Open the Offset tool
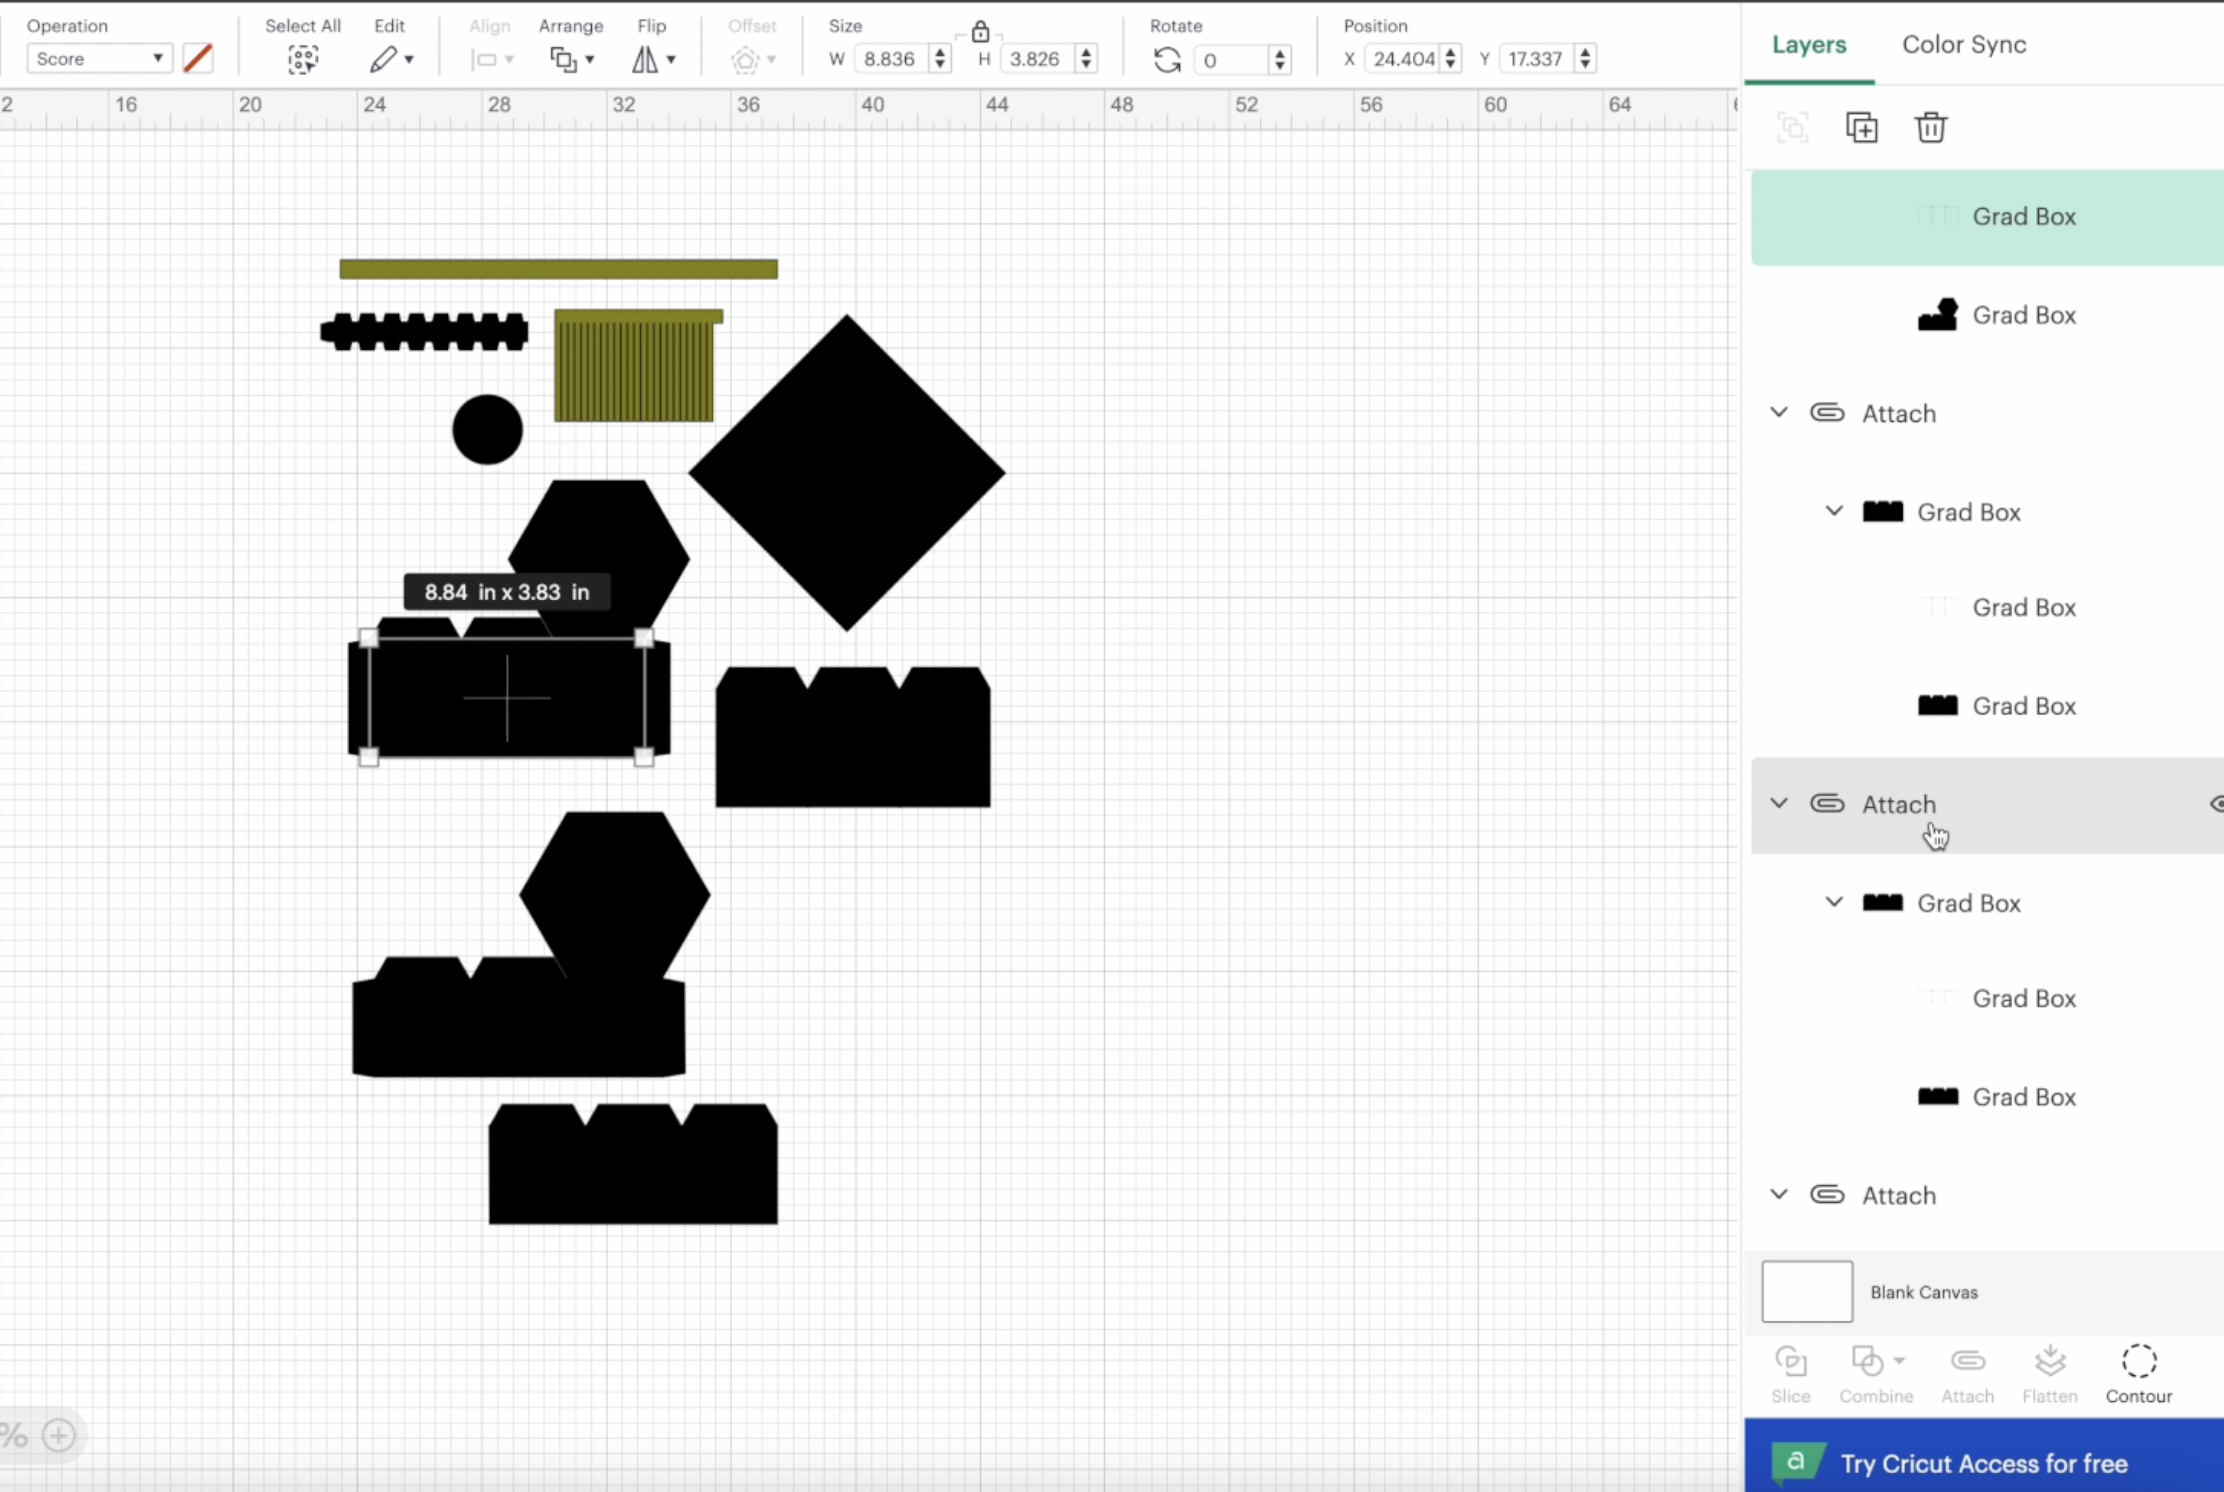 [753, 60]
